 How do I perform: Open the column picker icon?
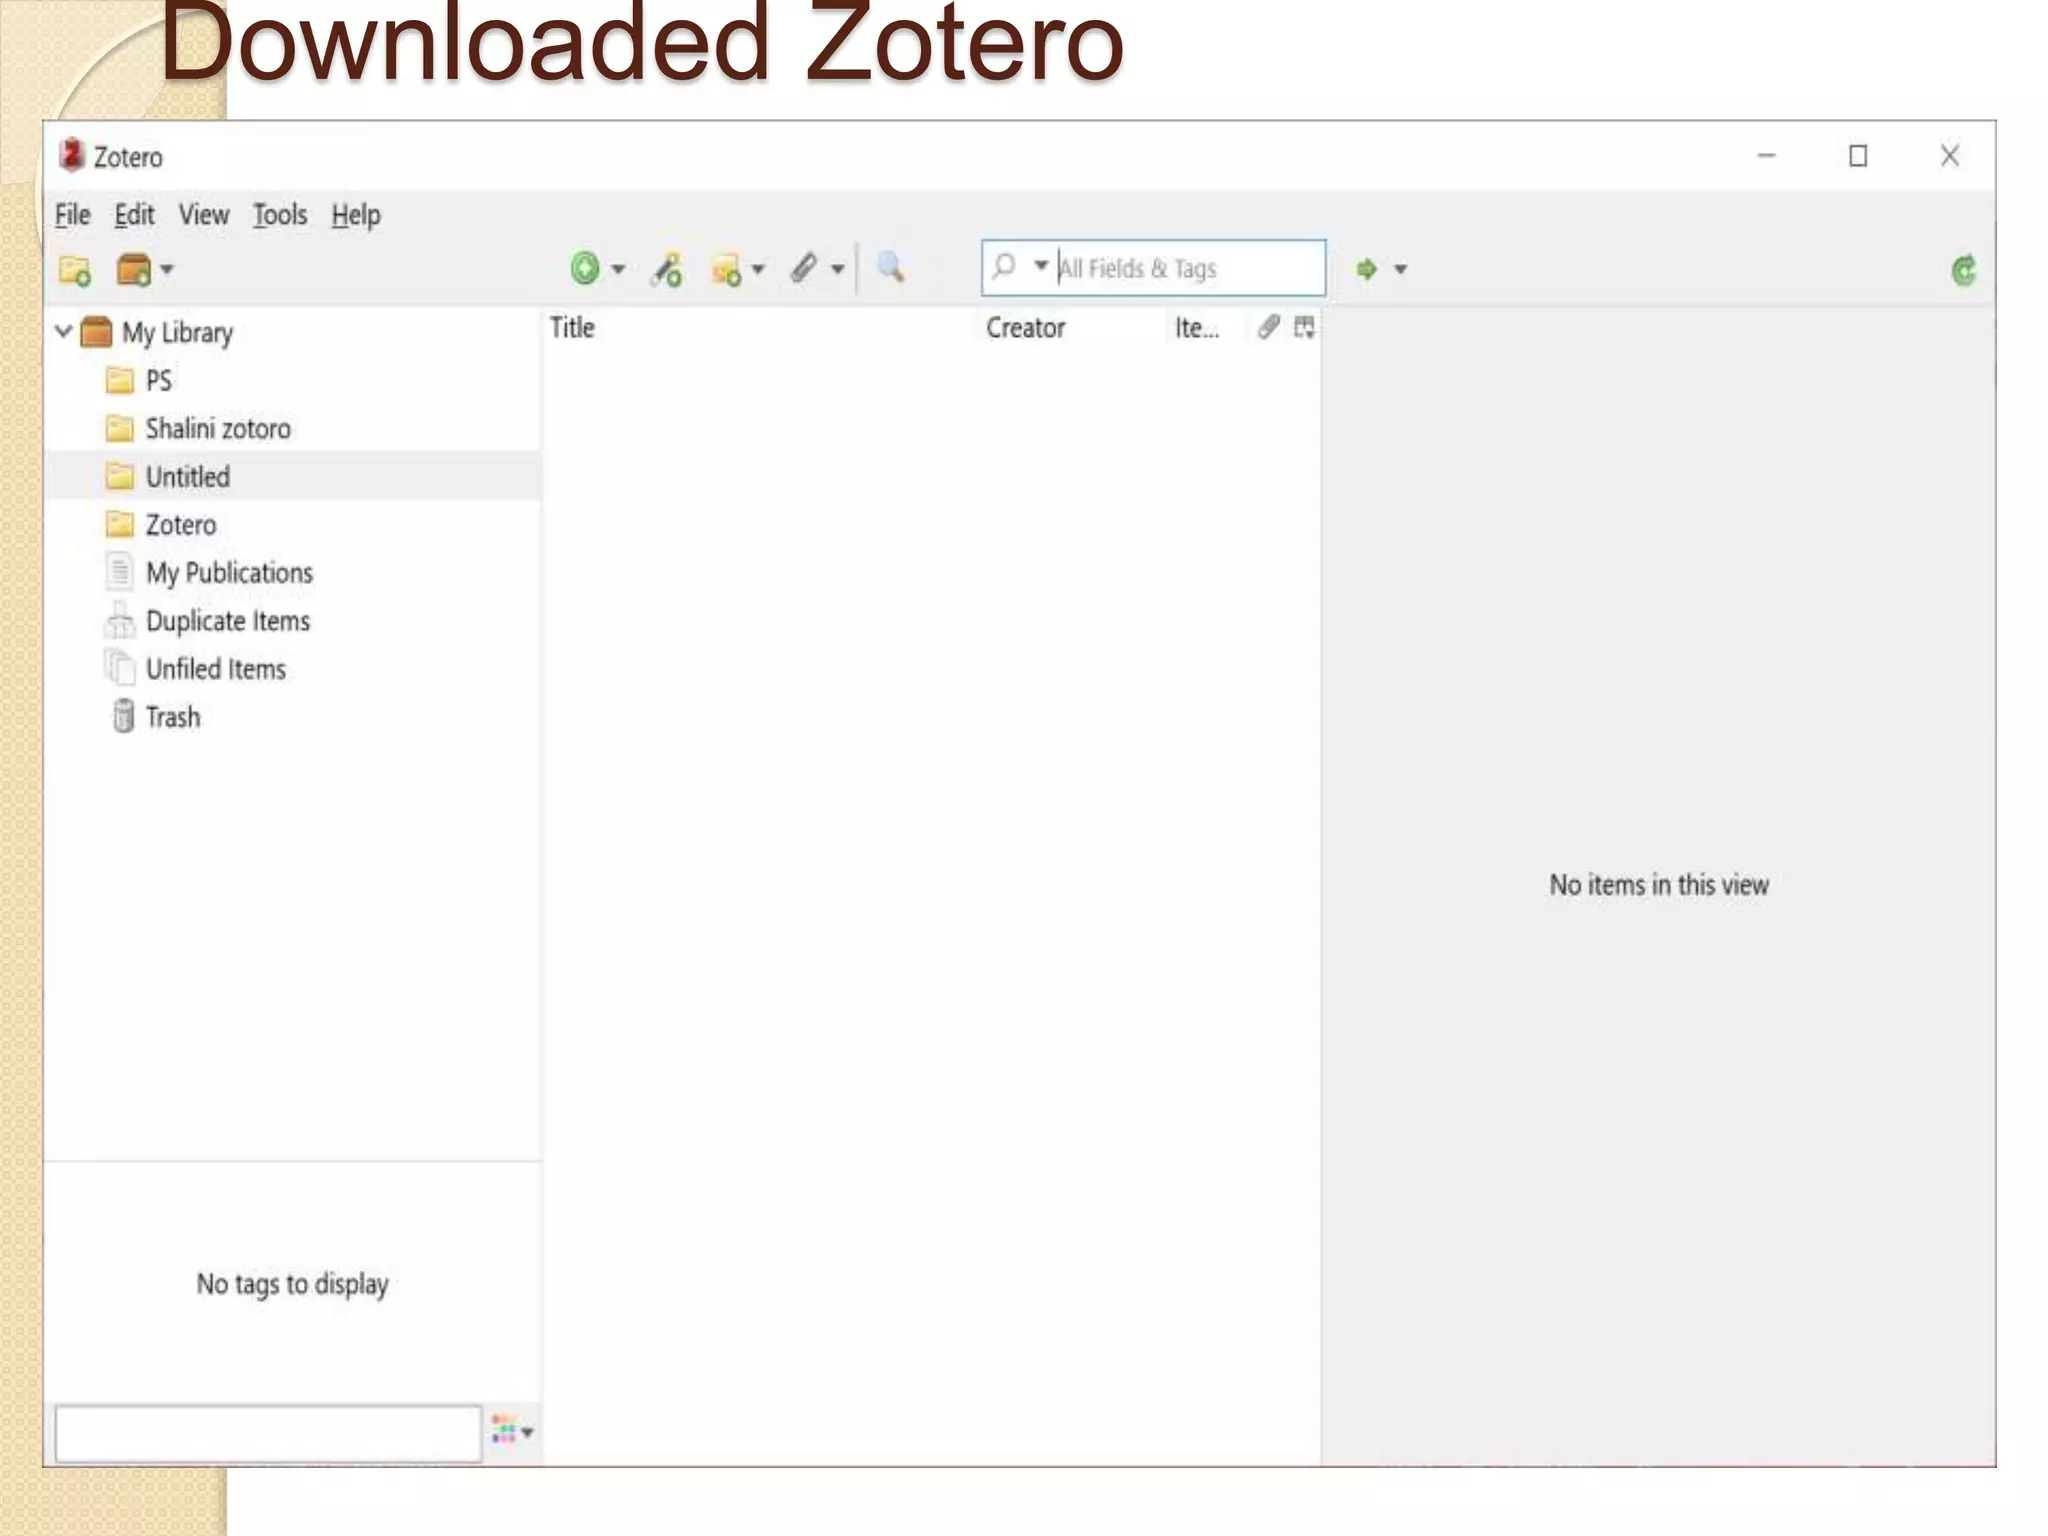1304,327
